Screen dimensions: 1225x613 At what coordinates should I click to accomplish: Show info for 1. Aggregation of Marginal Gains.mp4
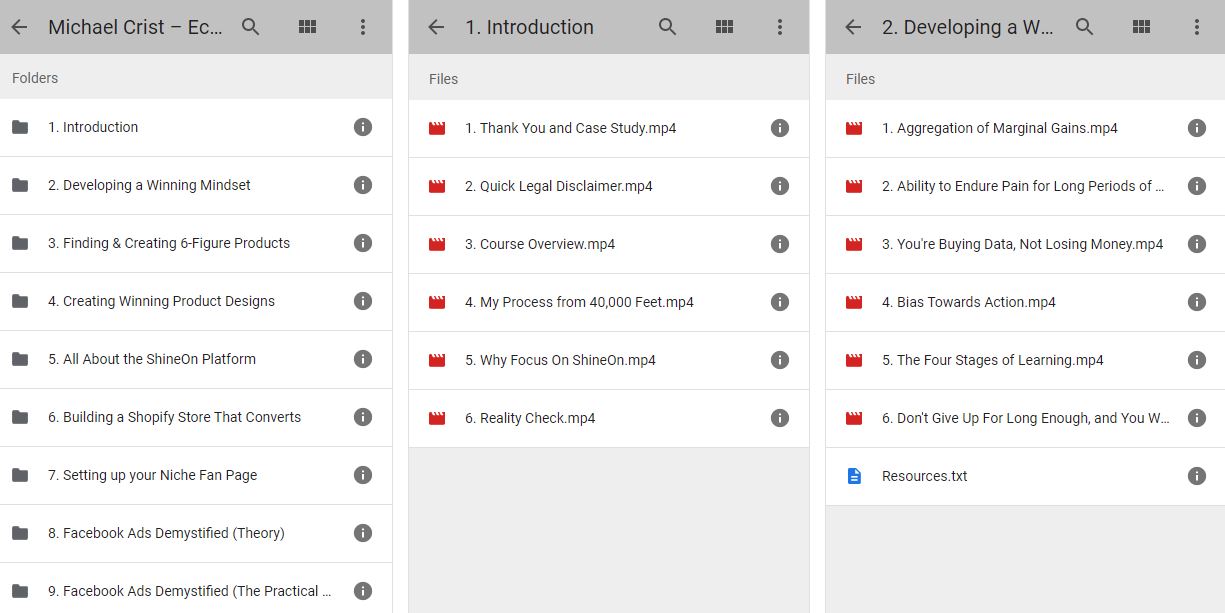(x=1197, y=128)
